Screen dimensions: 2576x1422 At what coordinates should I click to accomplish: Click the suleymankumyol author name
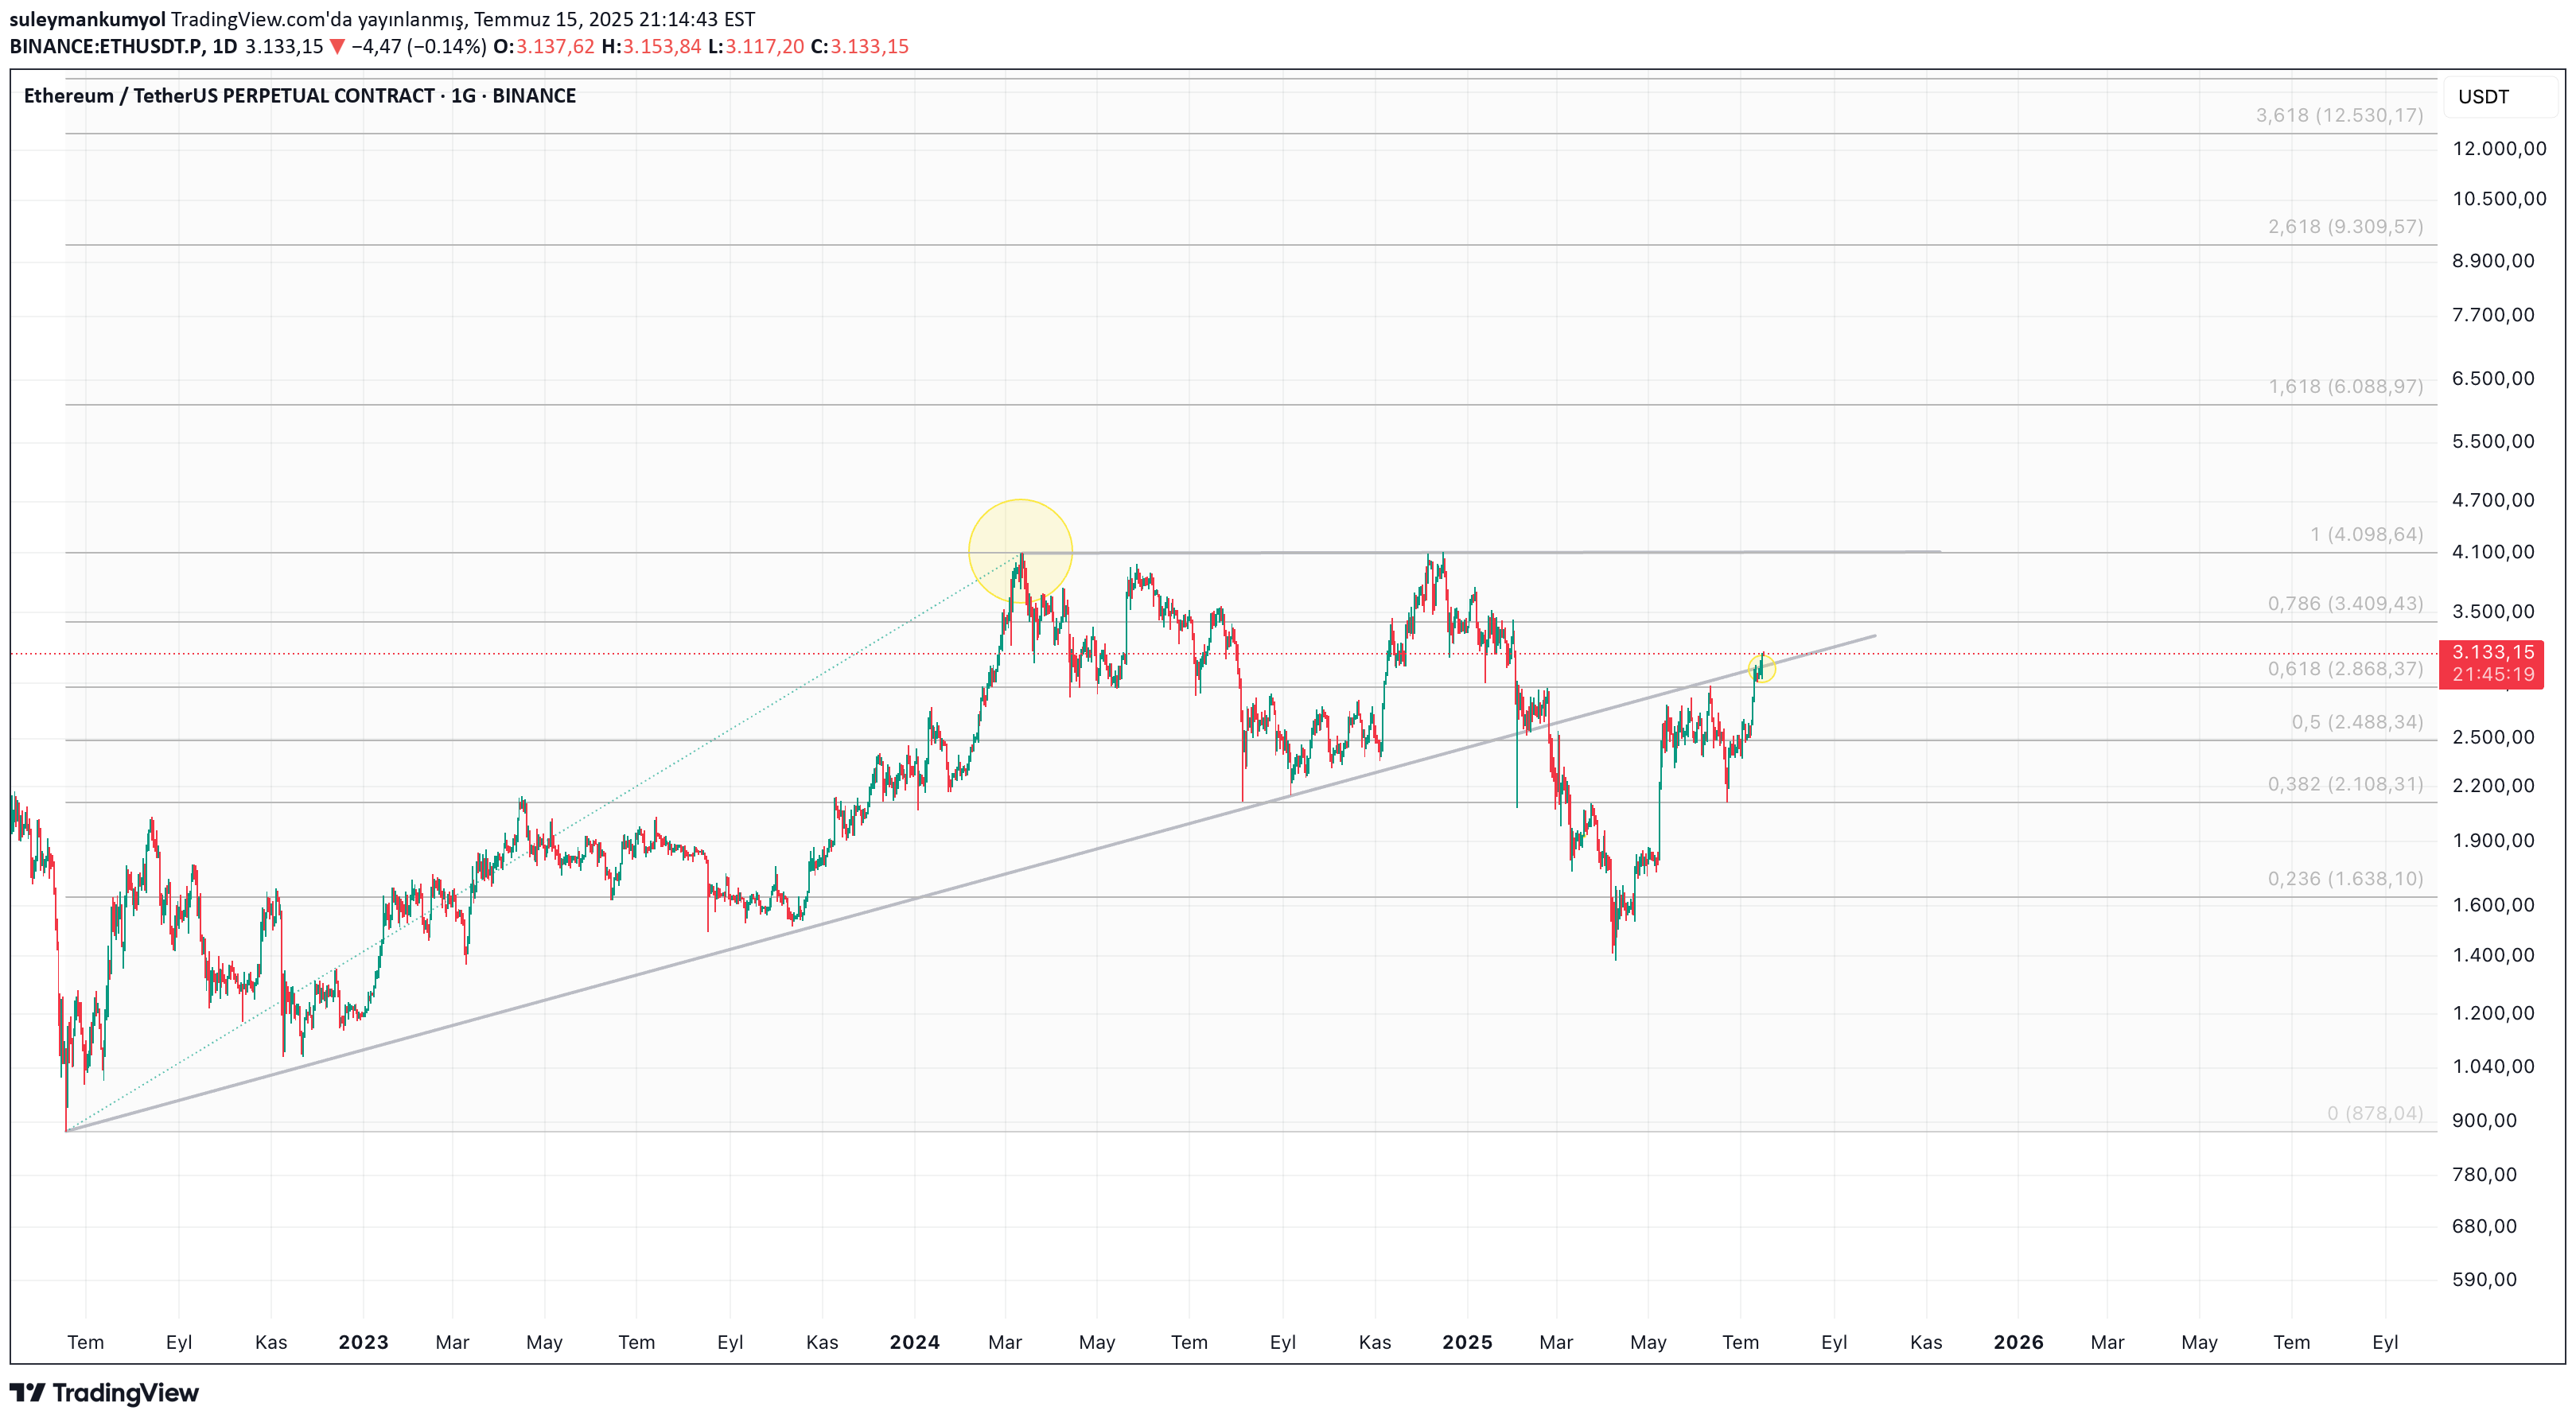87,19
